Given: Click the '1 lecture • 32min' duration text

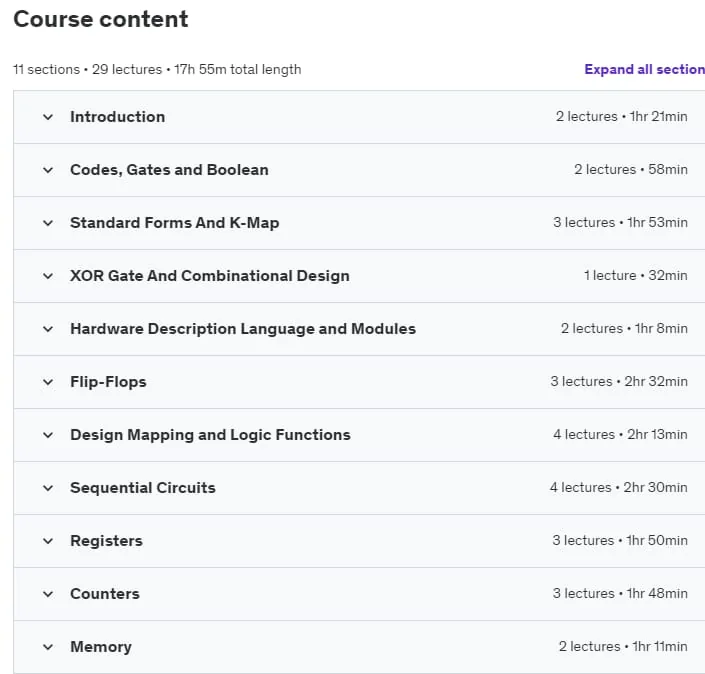Looking at the screenshot, I should (x=635, y=276).
